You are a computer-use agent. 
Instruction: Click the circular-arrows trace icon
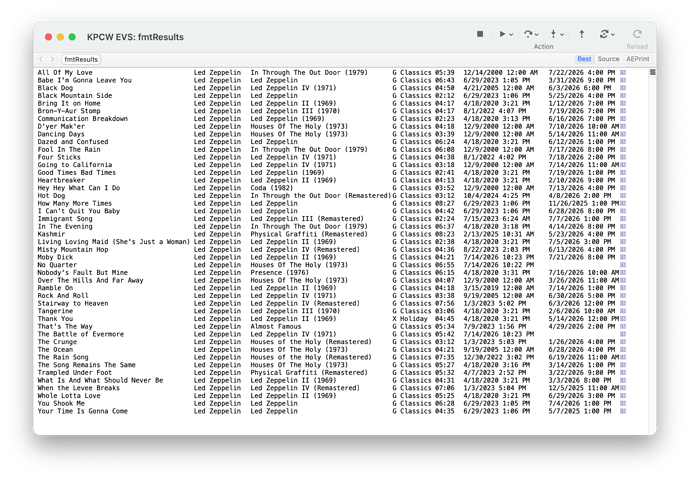click(x=604, y=34)
